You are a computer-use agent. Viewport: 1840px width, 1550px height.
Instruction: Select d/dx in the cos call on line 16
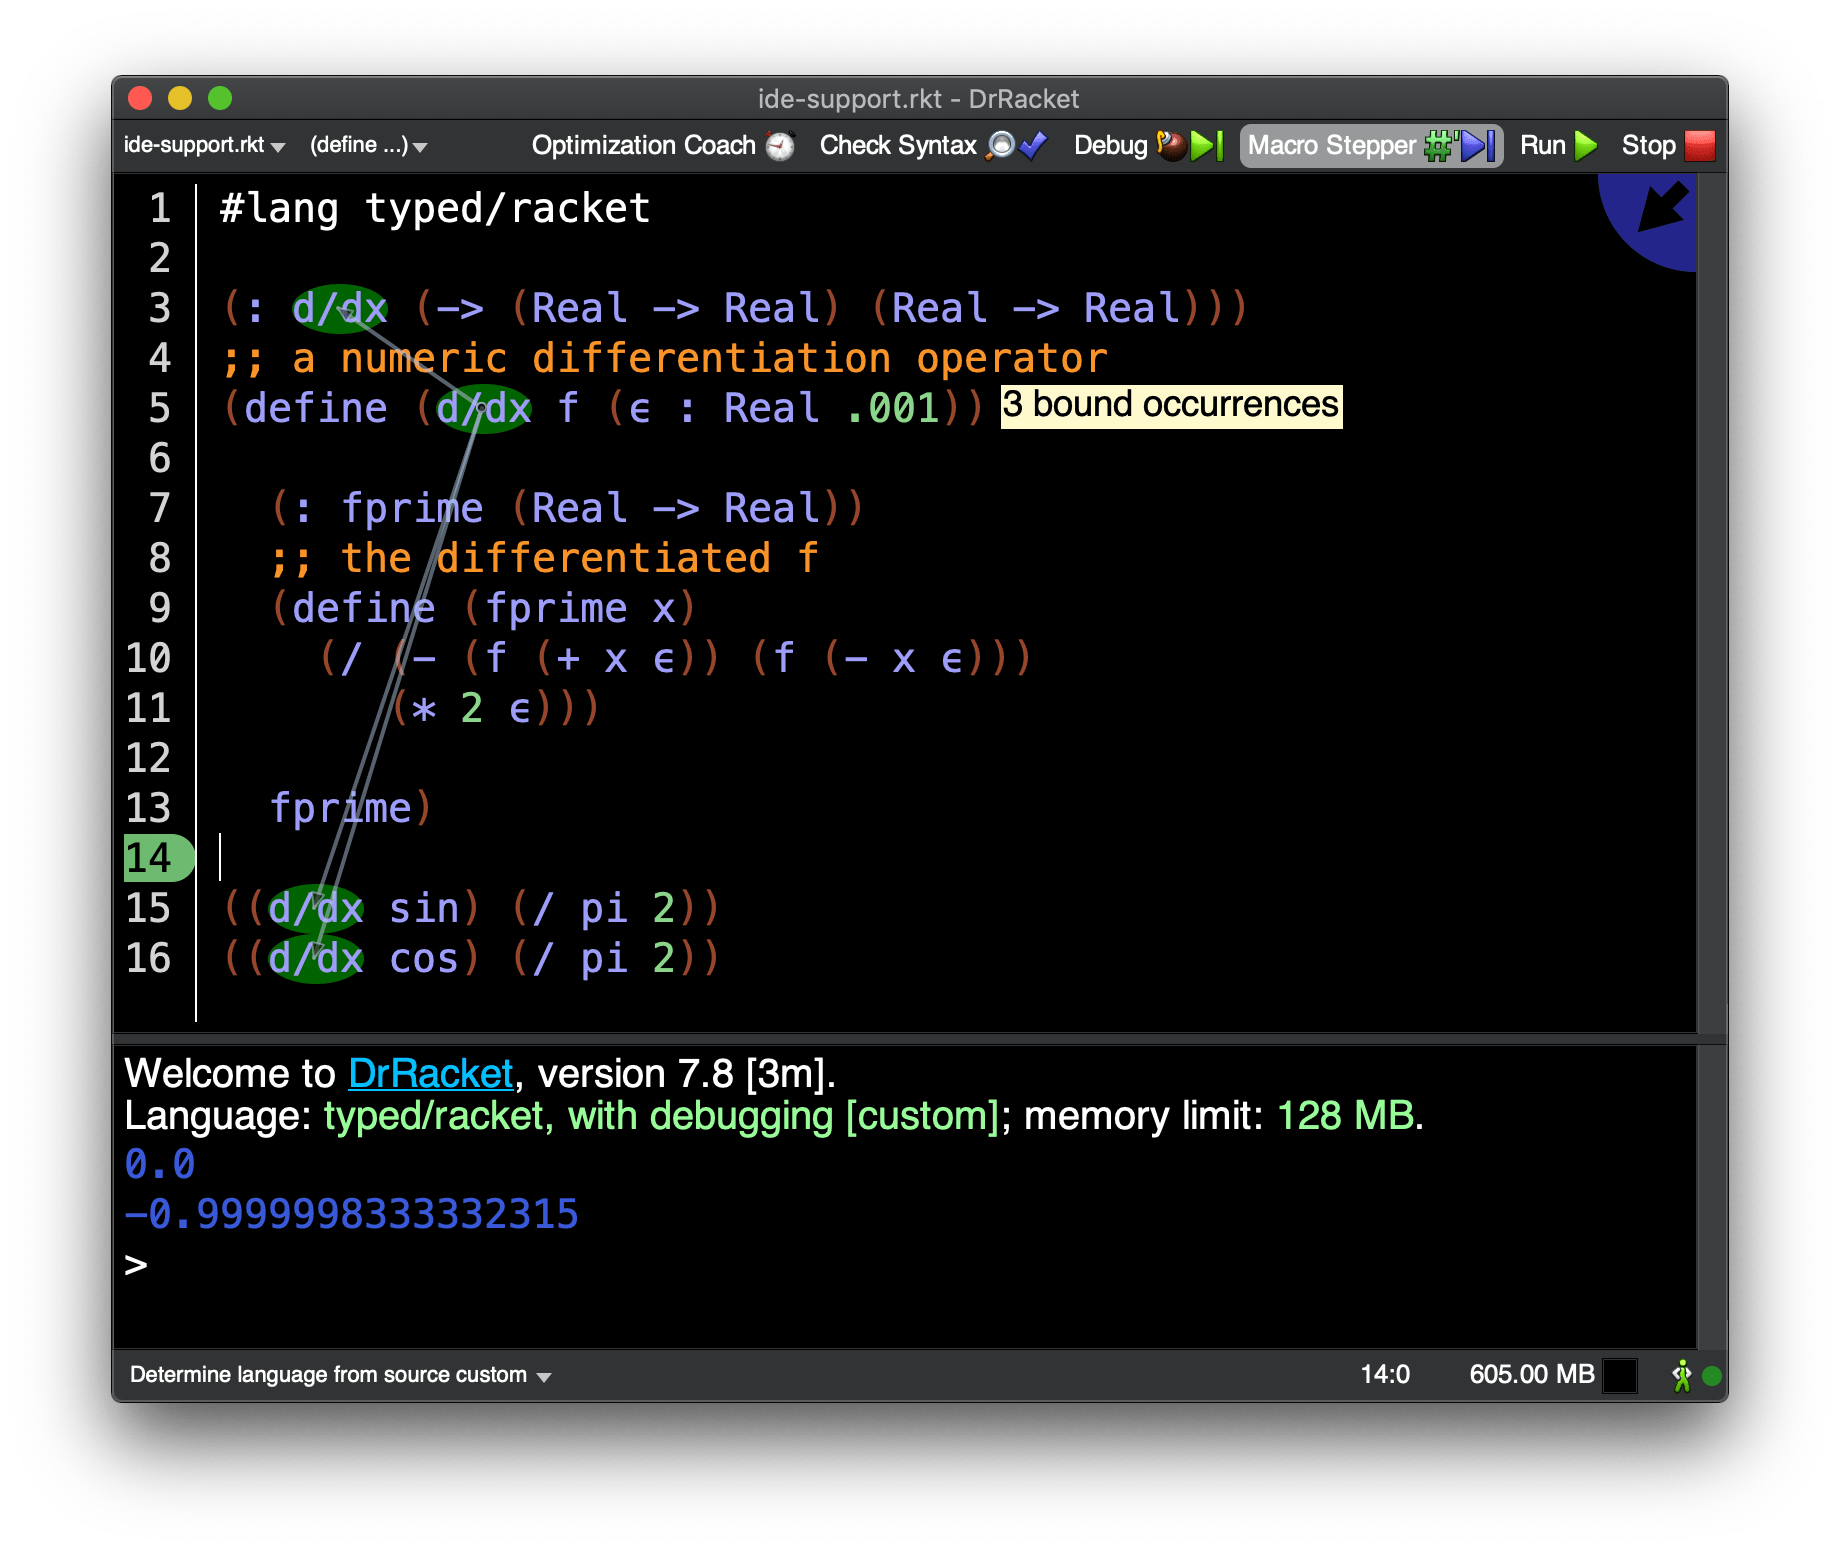[316, 958]
